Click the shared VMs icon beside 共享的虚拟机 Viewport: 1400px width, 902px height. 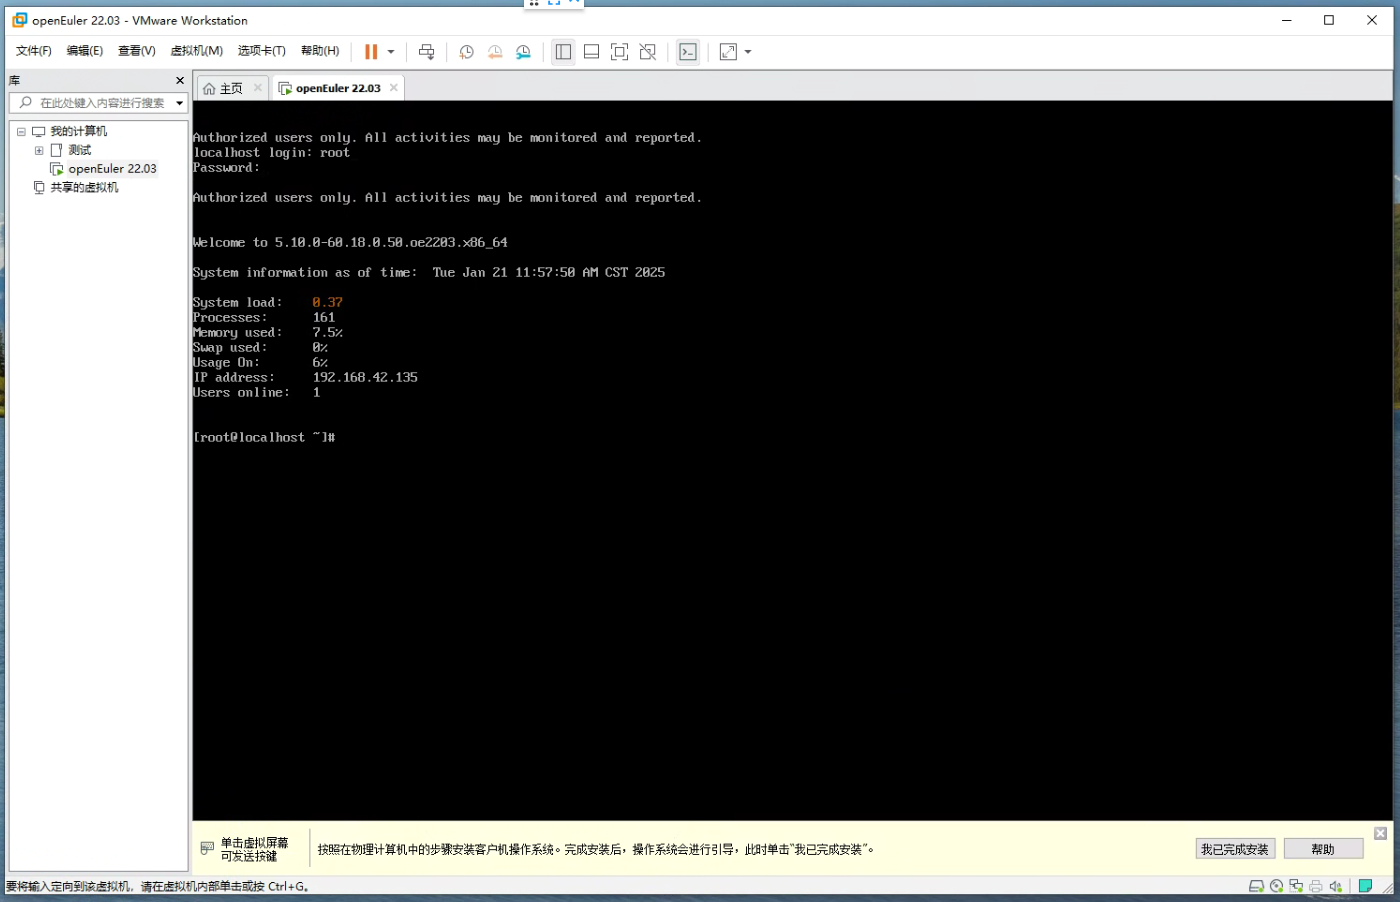[x=39, y=188]
